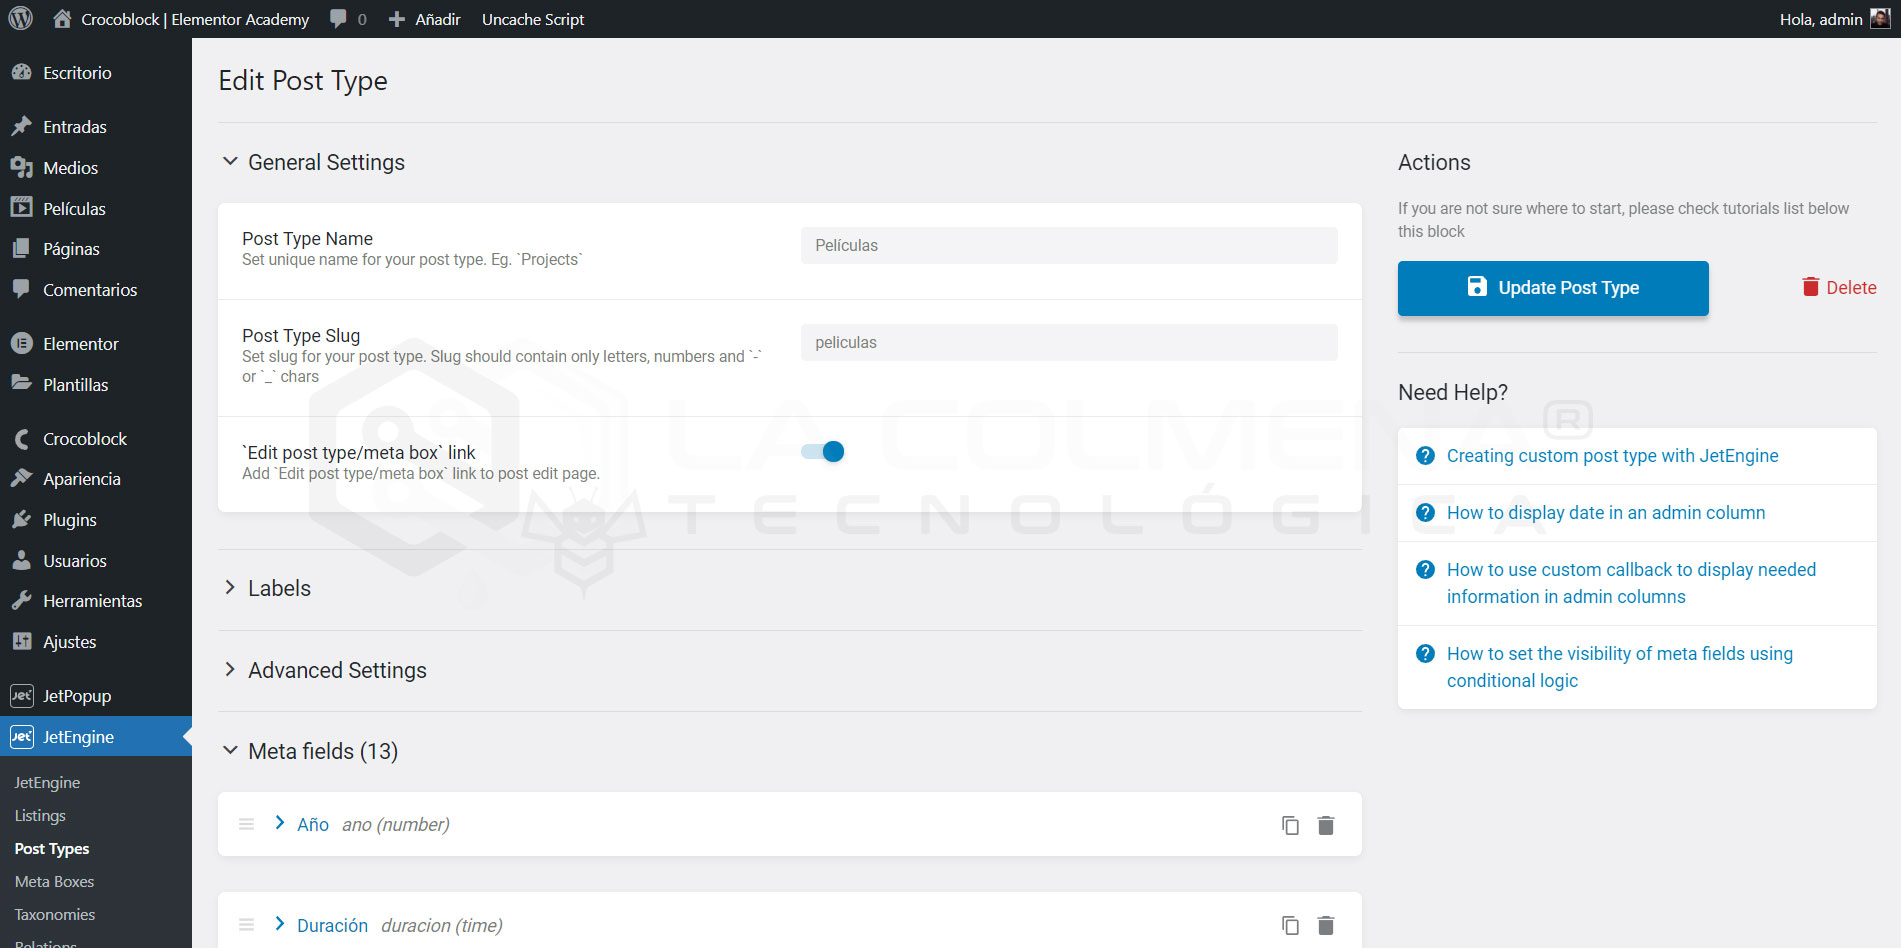This screenshot has width=1901, height=948.
Task: Click the Películas camera icon in sidebar
Action: coord(21,208)
